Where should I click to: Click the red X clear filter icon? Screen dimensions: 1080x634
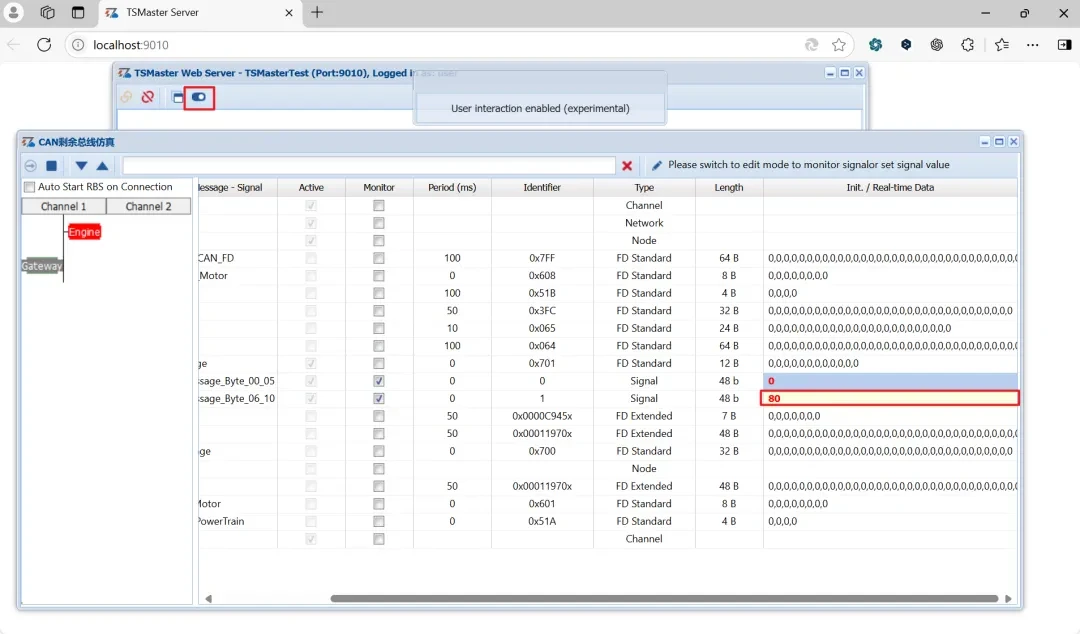(627, 166)
